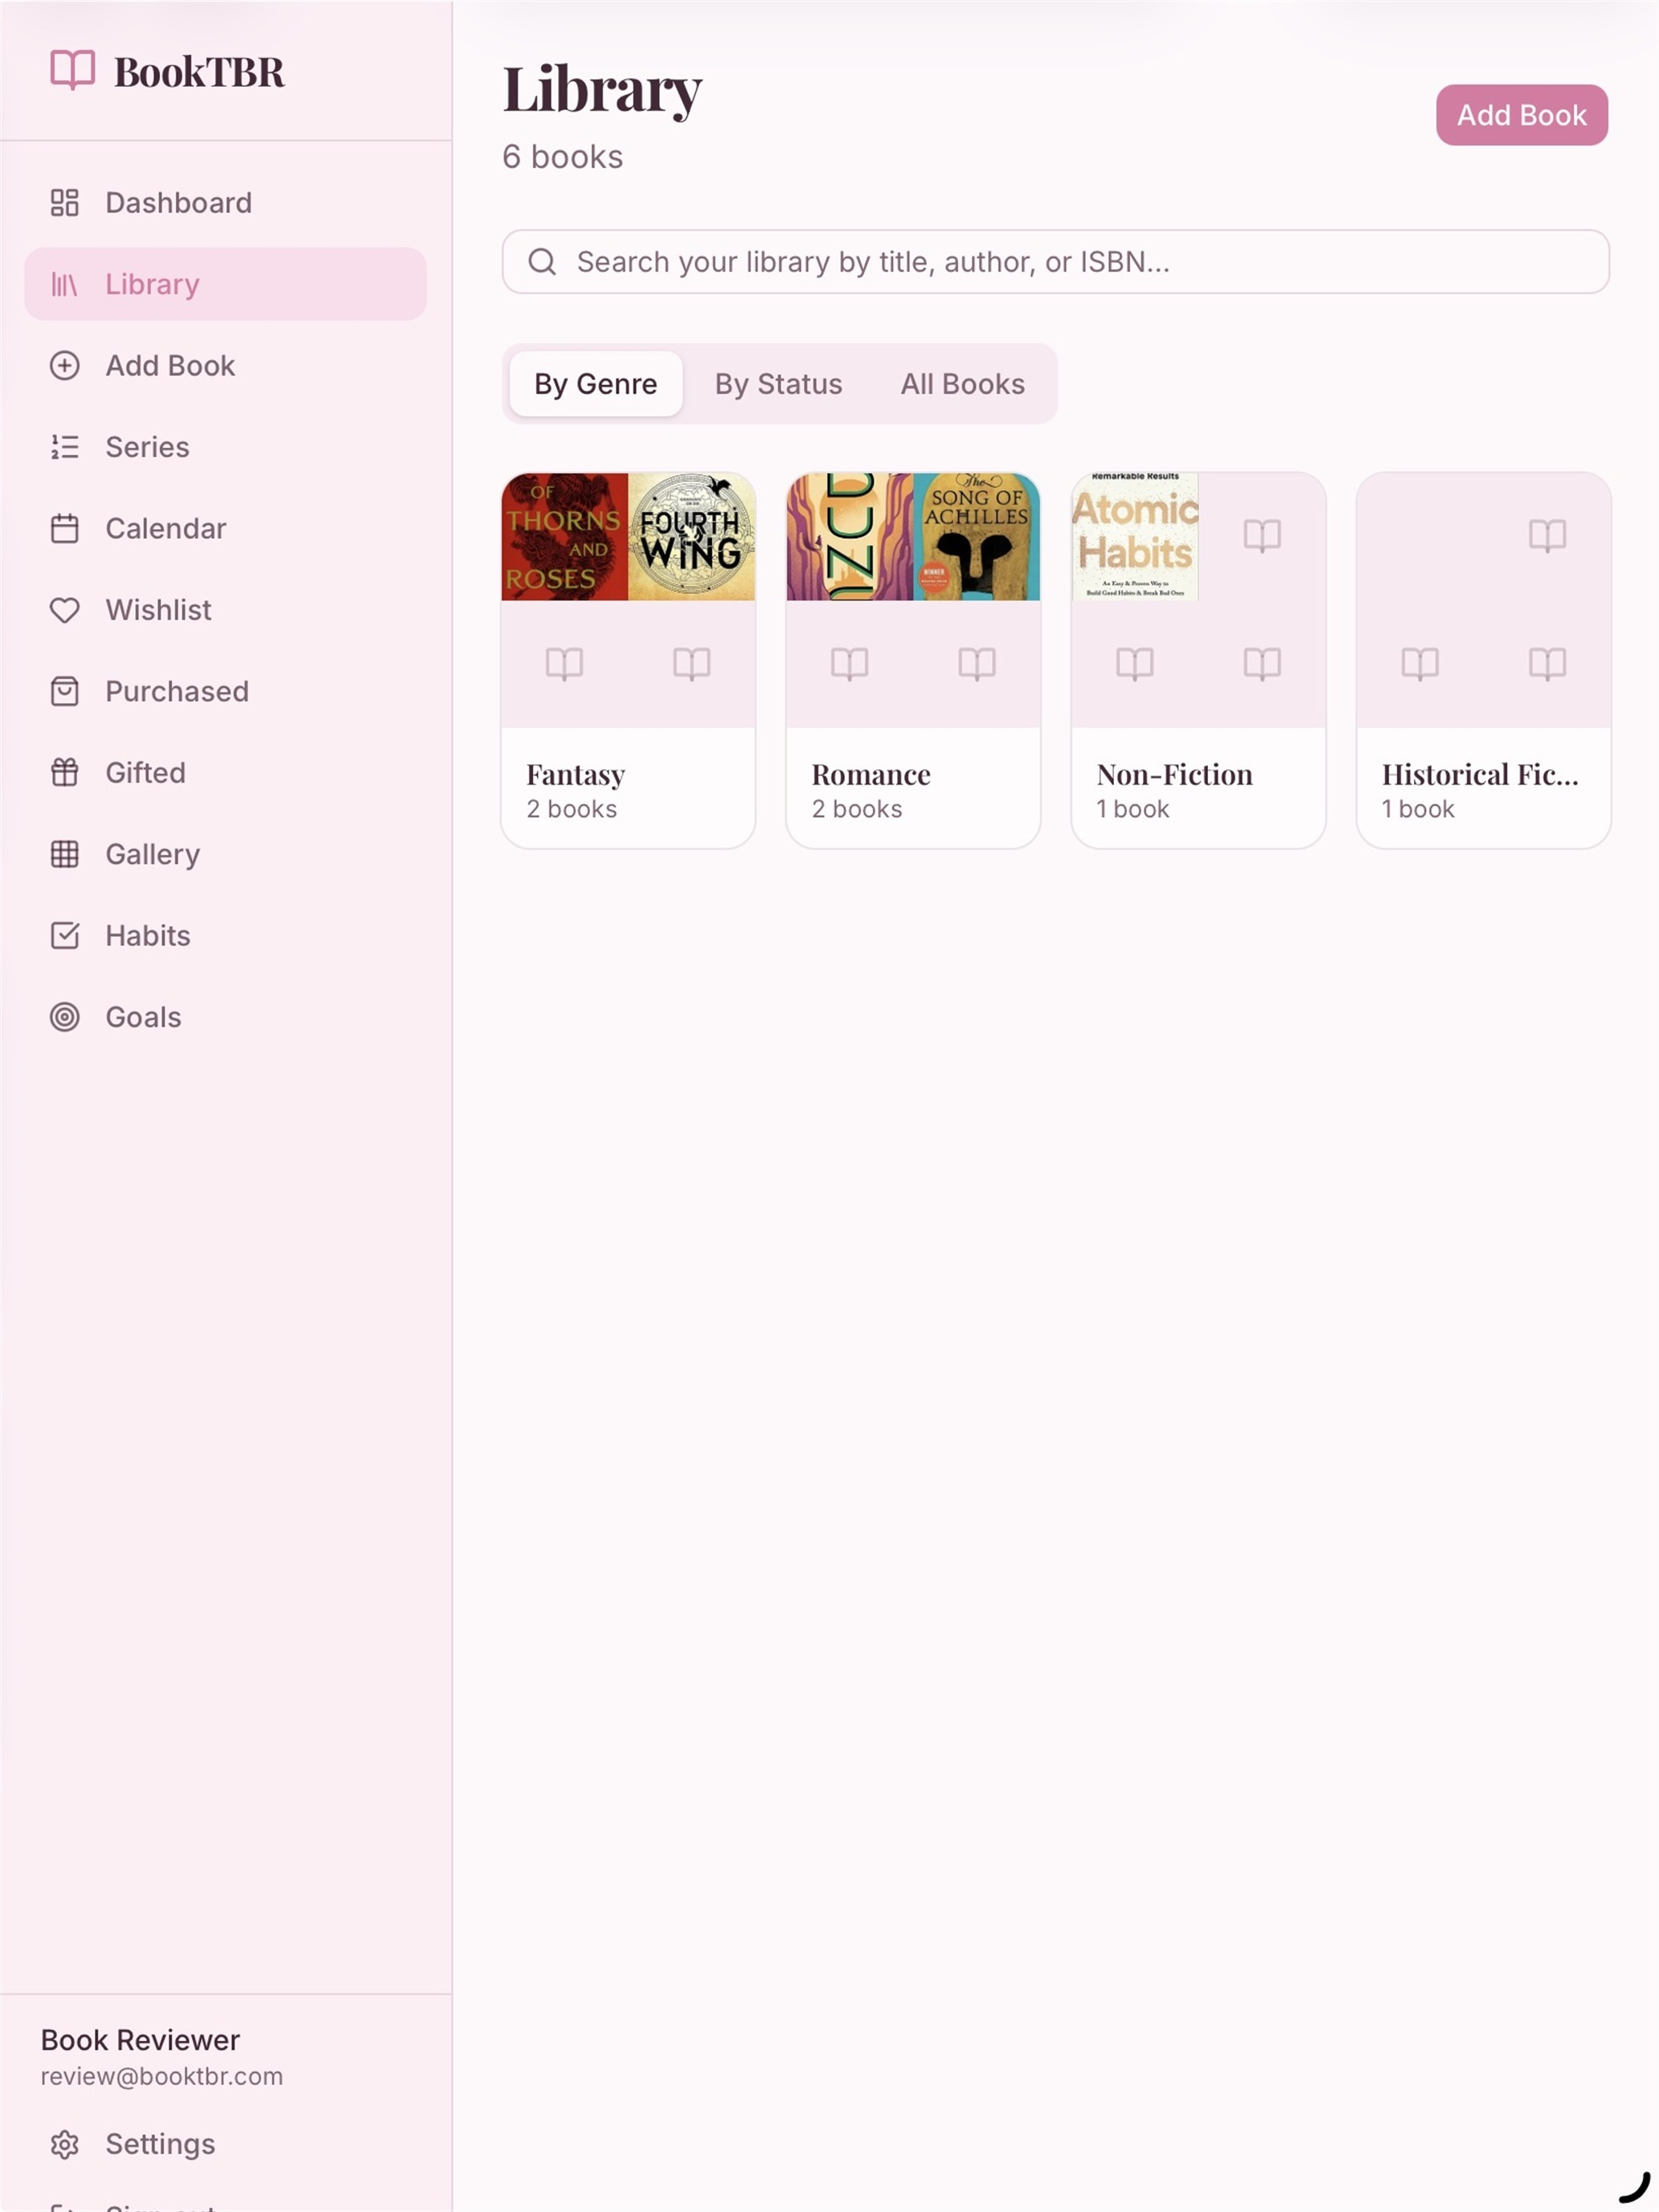Open the Historical Fic... genre card
Image resolution: width=1659 pixels, height=2212 pixels.
tap(1483, 661)
